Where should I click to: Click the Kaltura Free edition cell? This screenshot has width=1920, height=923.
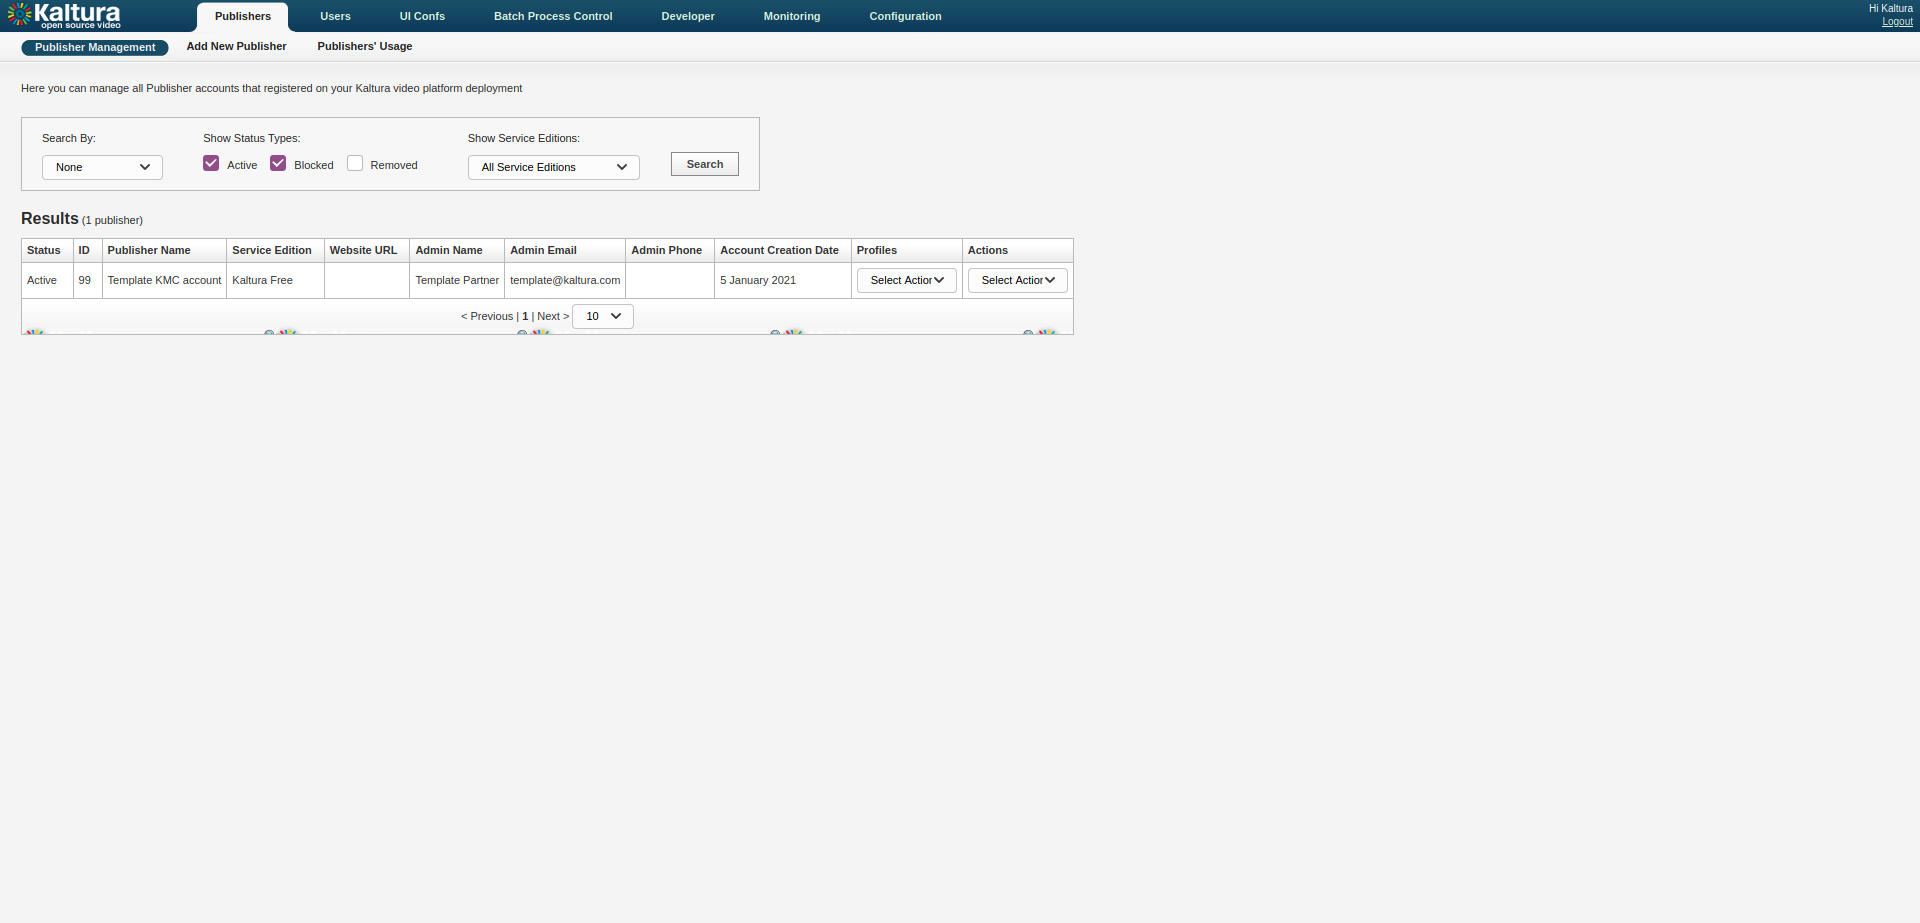[275, 280]
